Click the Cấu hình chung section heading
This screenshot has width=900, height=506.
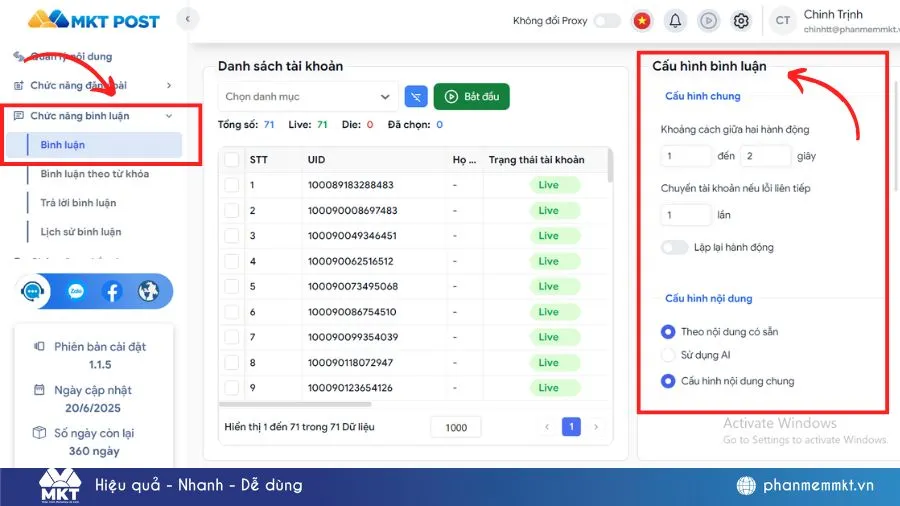pos(703,96)
